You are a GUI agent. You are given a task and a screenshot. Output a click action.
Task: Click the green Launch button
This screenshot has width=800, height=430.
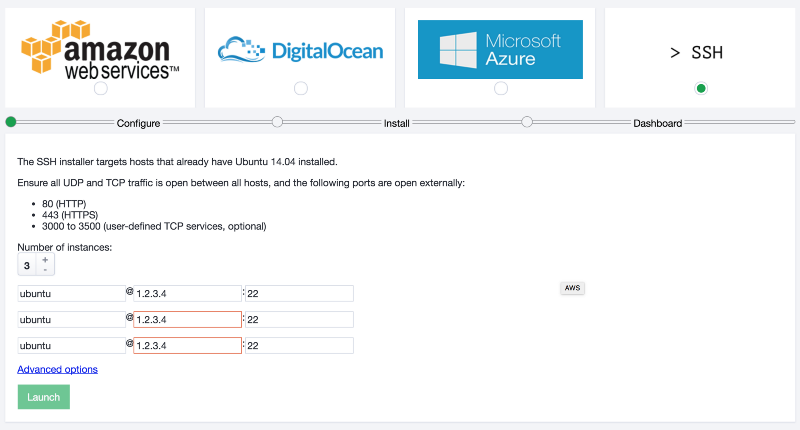[x=43, y=397]
